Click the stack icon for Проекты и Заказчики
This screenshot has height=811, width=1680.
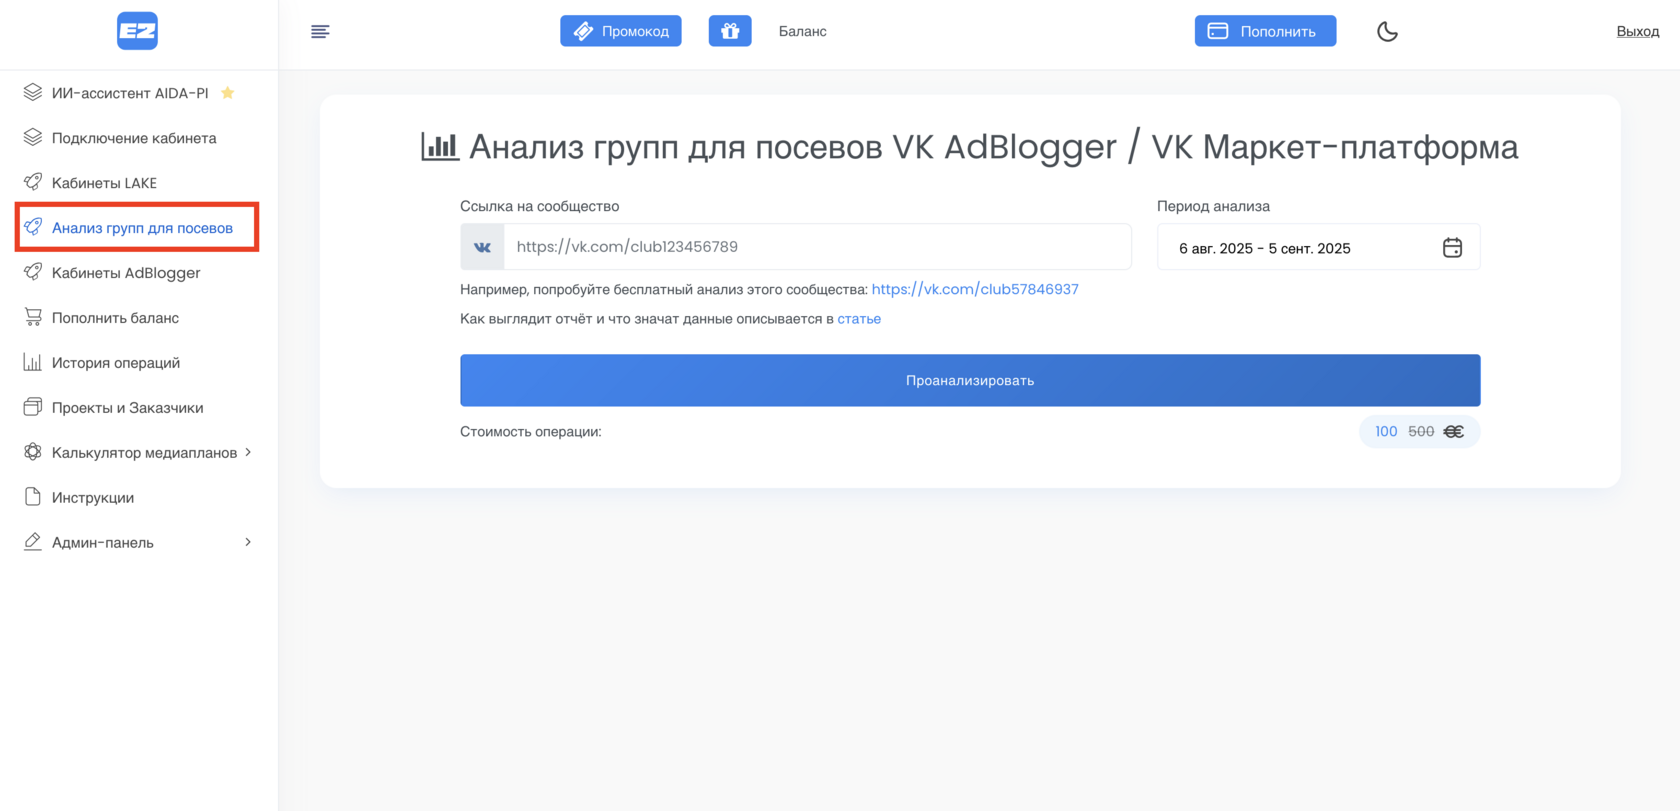click(33, 407)
